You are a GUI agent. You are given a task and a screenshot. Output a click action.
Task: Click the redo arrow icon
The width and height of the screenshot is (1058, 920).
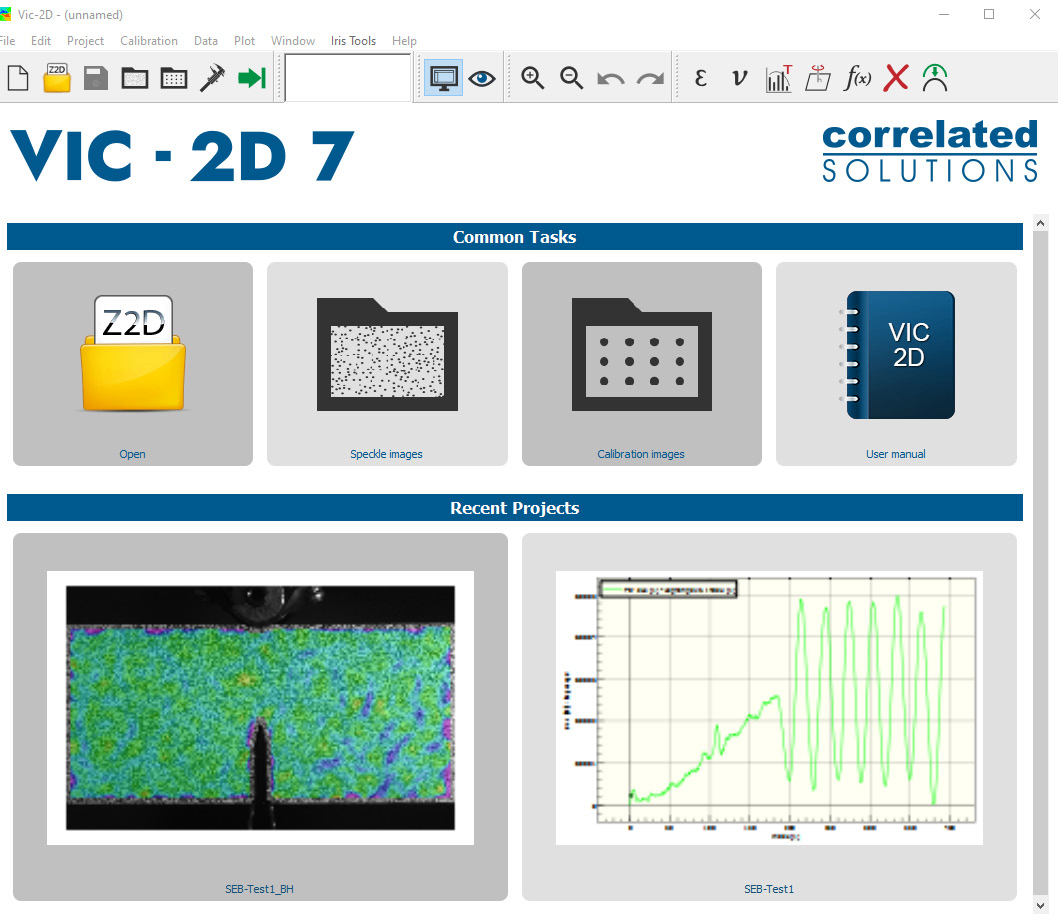650,80
